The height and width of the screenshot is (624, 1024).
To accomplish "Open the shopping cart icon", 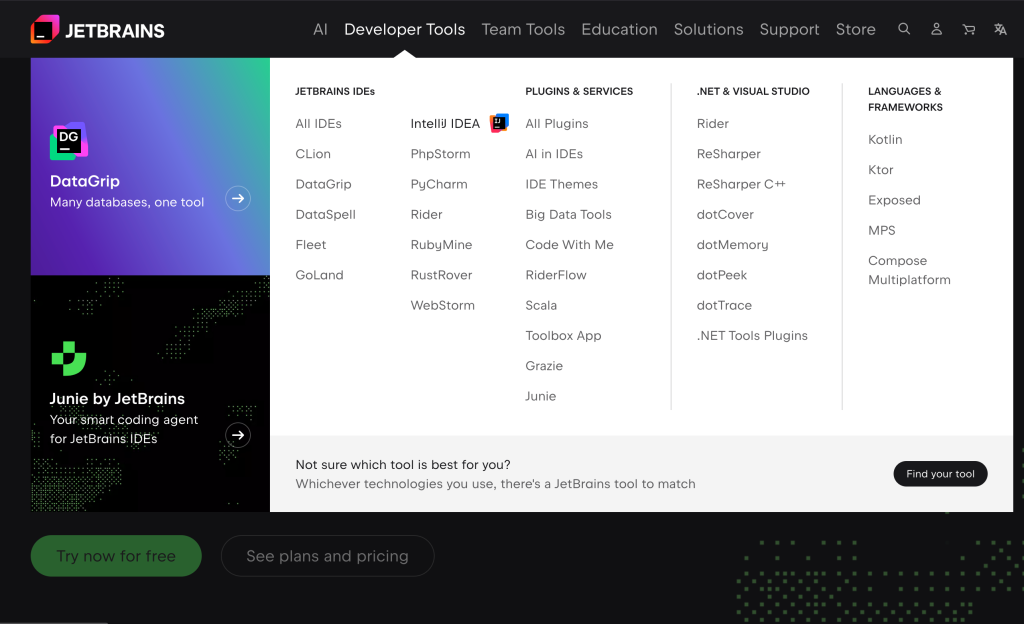I will tap(968, 29).
